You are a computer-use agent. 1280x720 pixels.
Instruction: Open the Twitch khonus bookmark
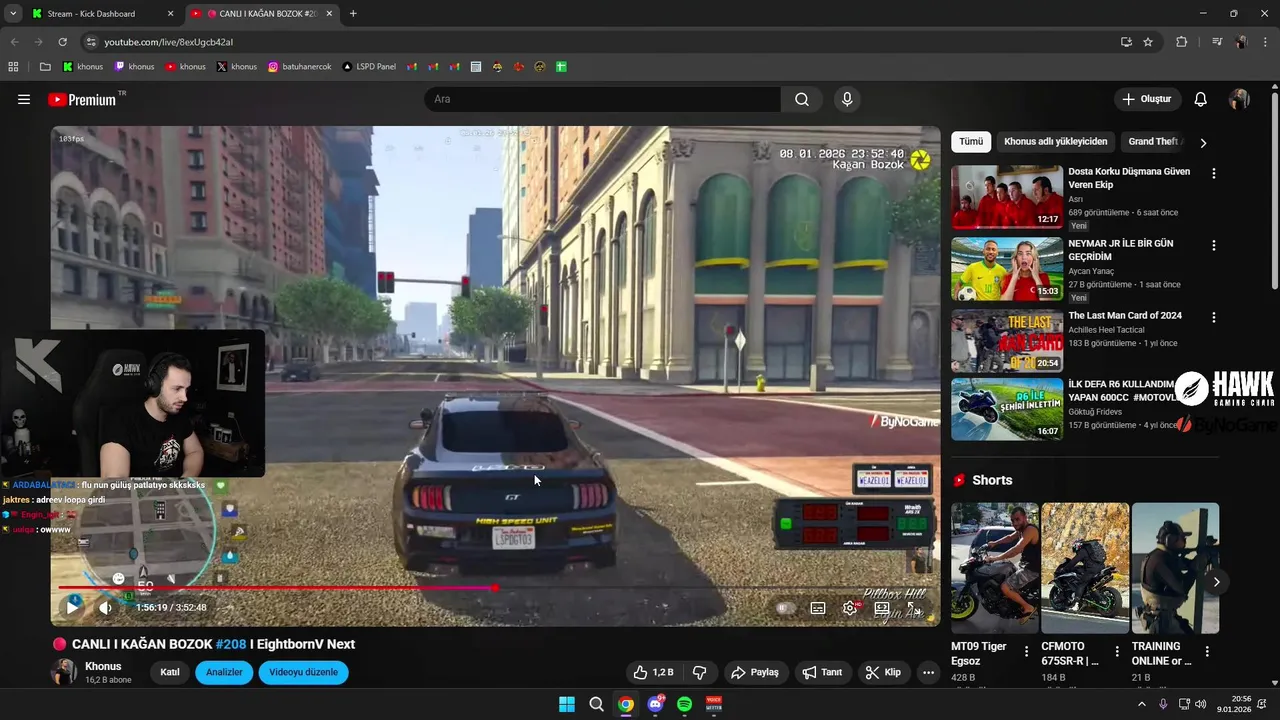click(134, 67)
